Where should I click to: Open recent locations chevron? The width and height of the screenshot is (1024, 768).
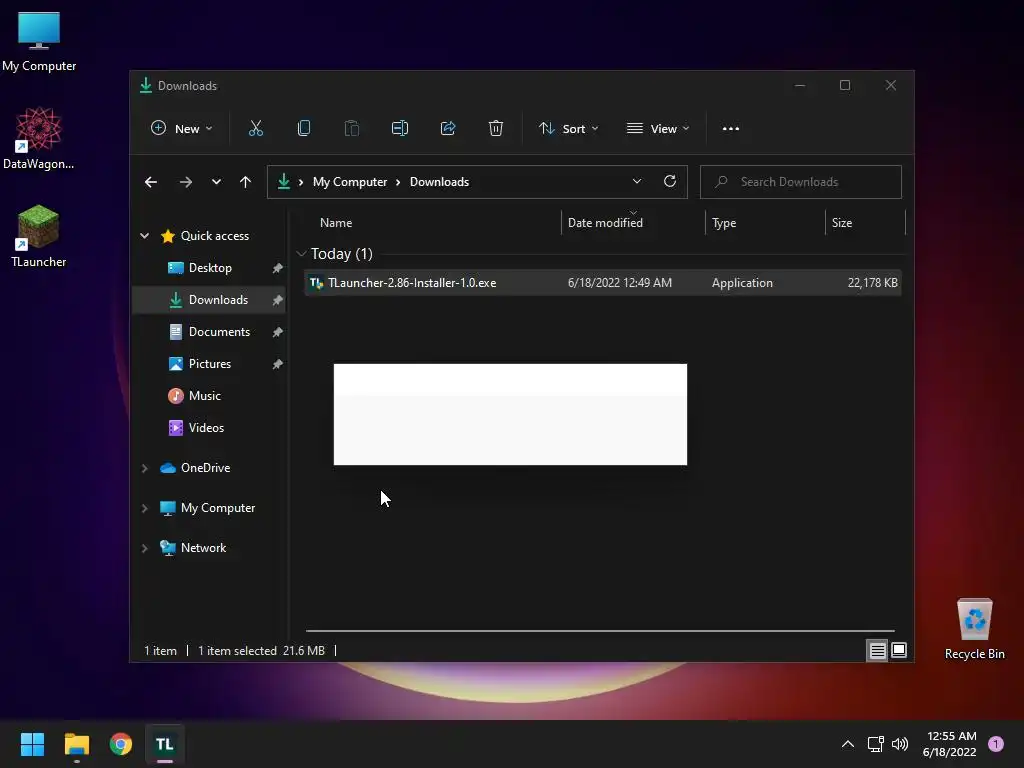[x=216, y=182]
